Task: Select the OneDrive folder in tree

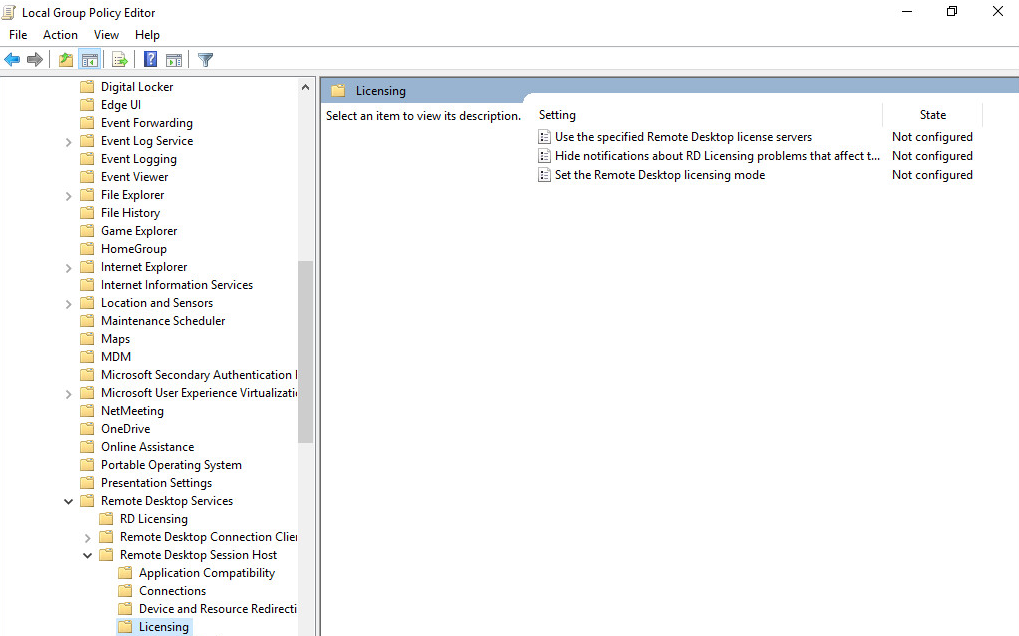Action: coord(125,429)
